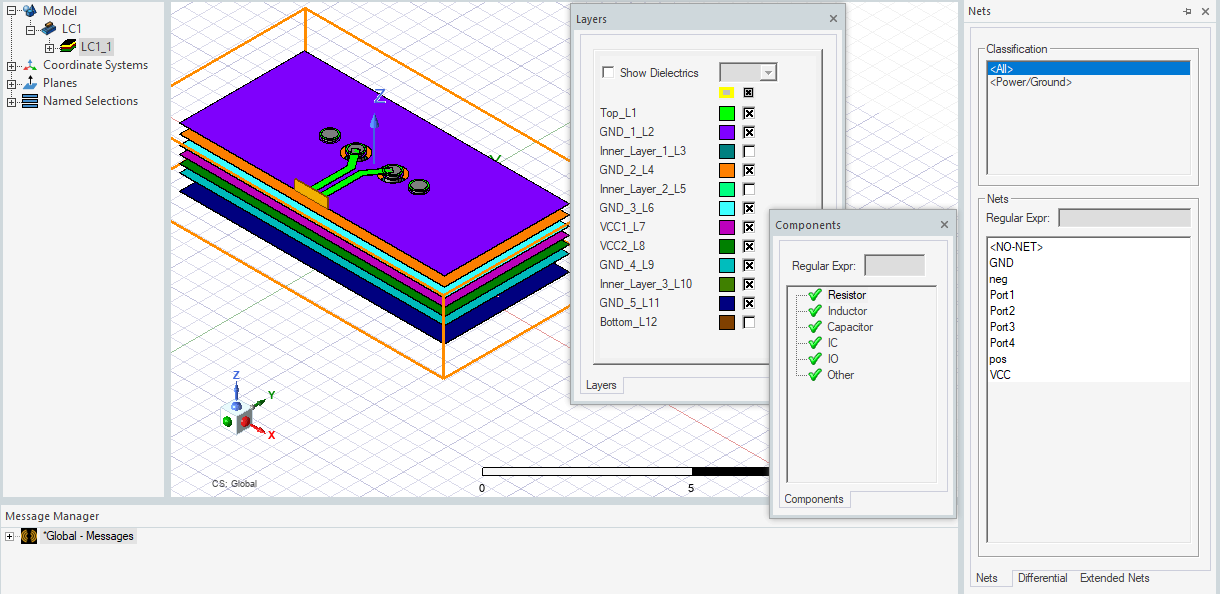Pin the Nets panel with the pushpin icon
Image resolution: width=1220 pixels, height=594 pixels.
(x=1187, y=11)
